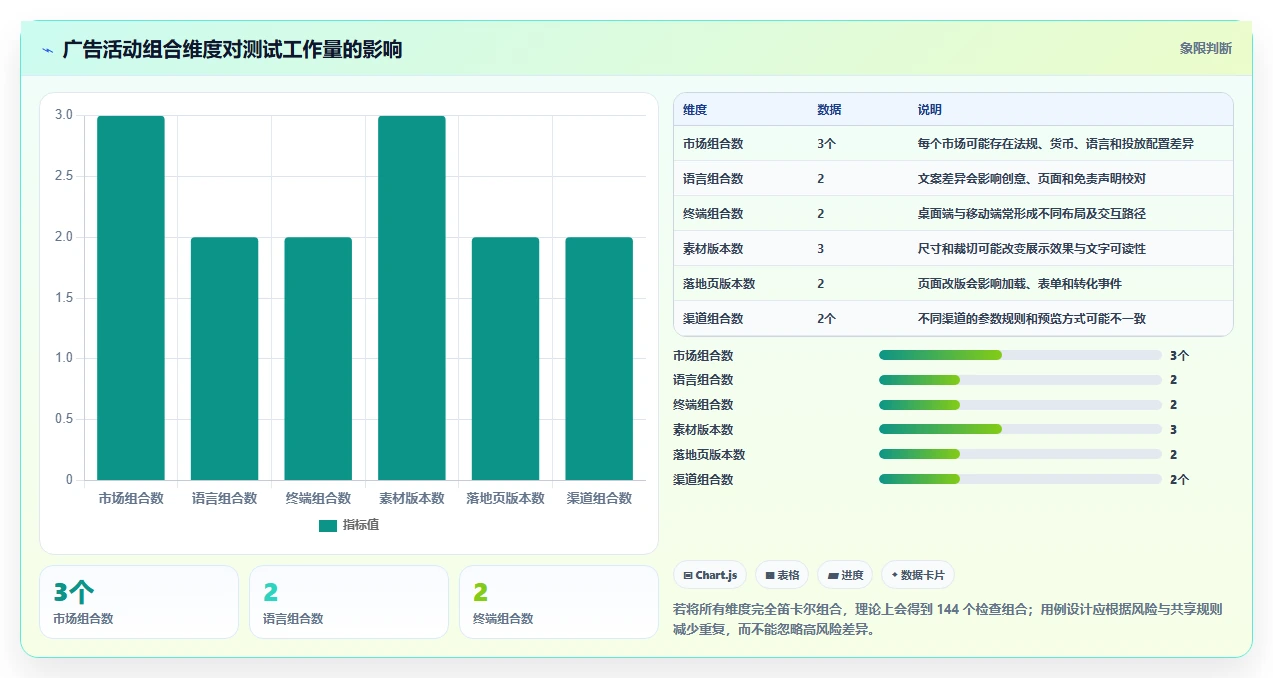Viewport: 1273px width, 678px height.
Task: Select the 语言组合数 bar in the chart
Action: point(225,359)
